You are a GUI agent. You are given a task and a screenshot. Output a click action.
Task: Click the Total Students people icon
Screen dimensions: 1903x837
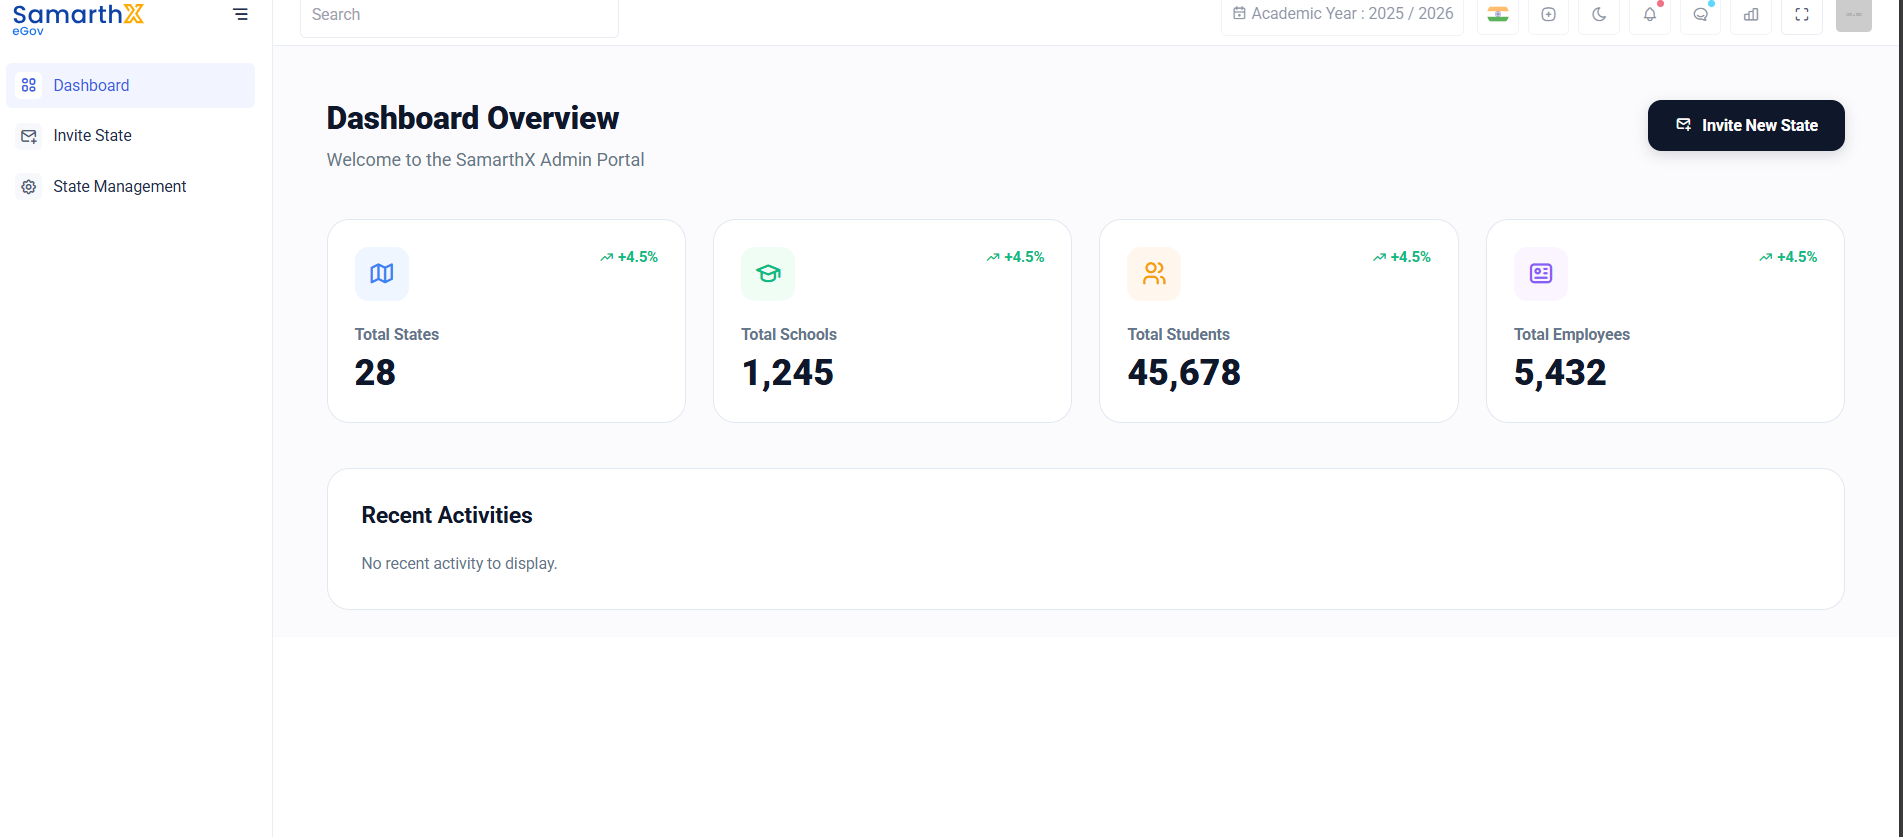(1154, 274)
